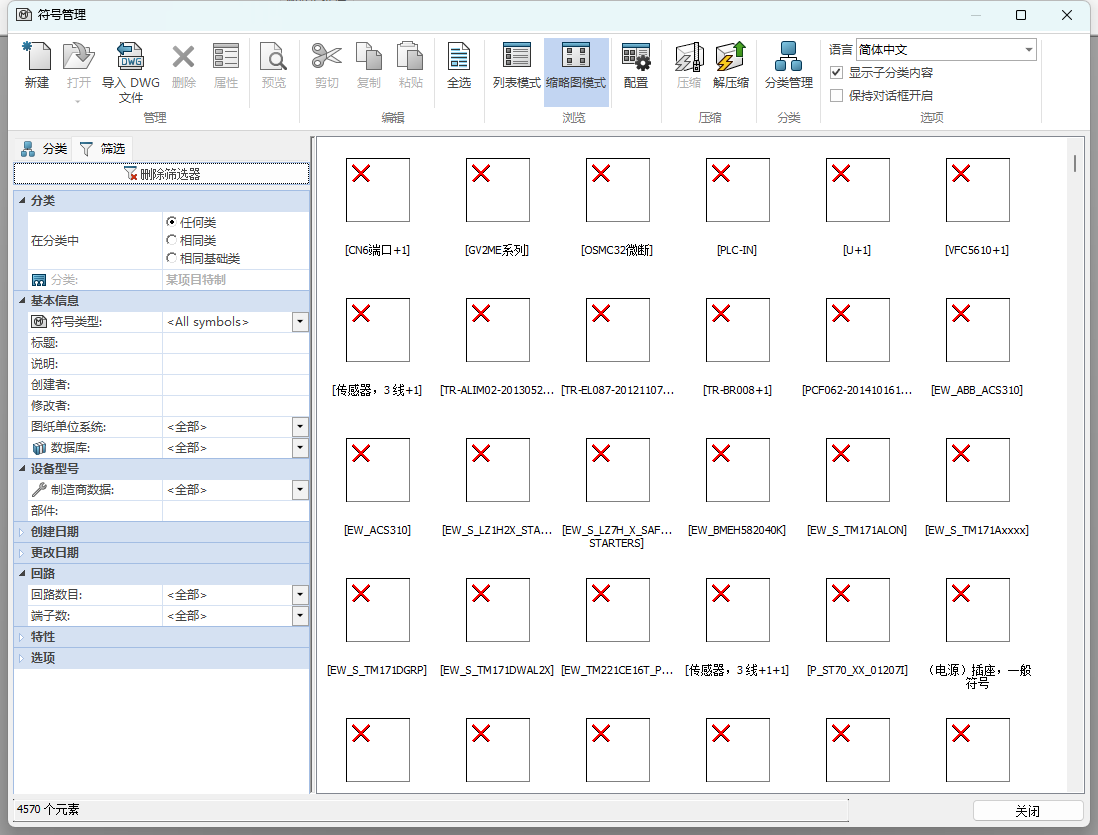This screenshot has width=1098, height=835.
Task: Select the [EW_ABB_ACS310] symbol thumbnail
Action: click(978, 330)
